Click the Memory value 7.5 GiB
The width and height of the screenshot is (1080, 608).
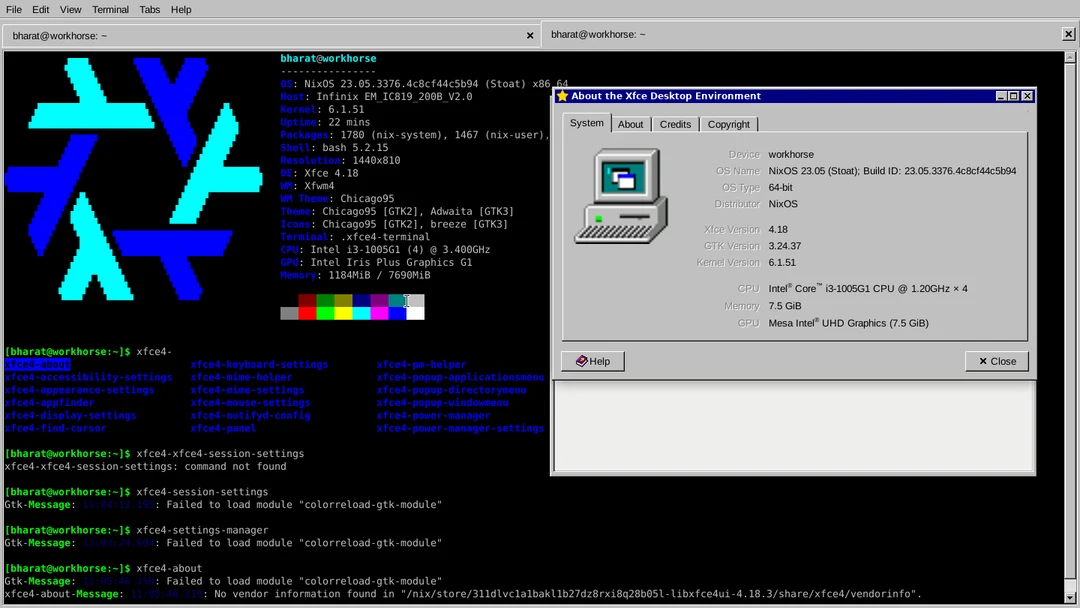coord(785,306)
